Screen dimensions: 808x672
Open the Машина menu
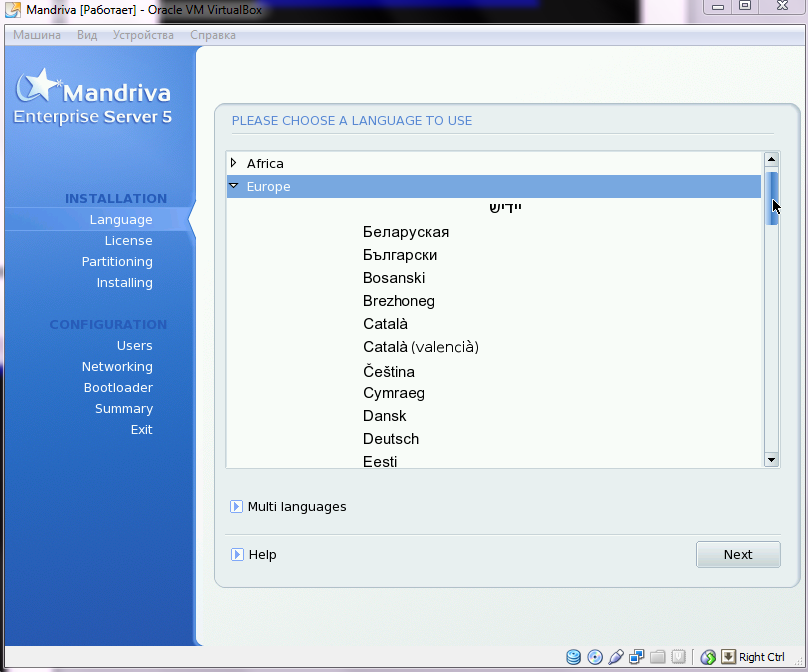37,35
